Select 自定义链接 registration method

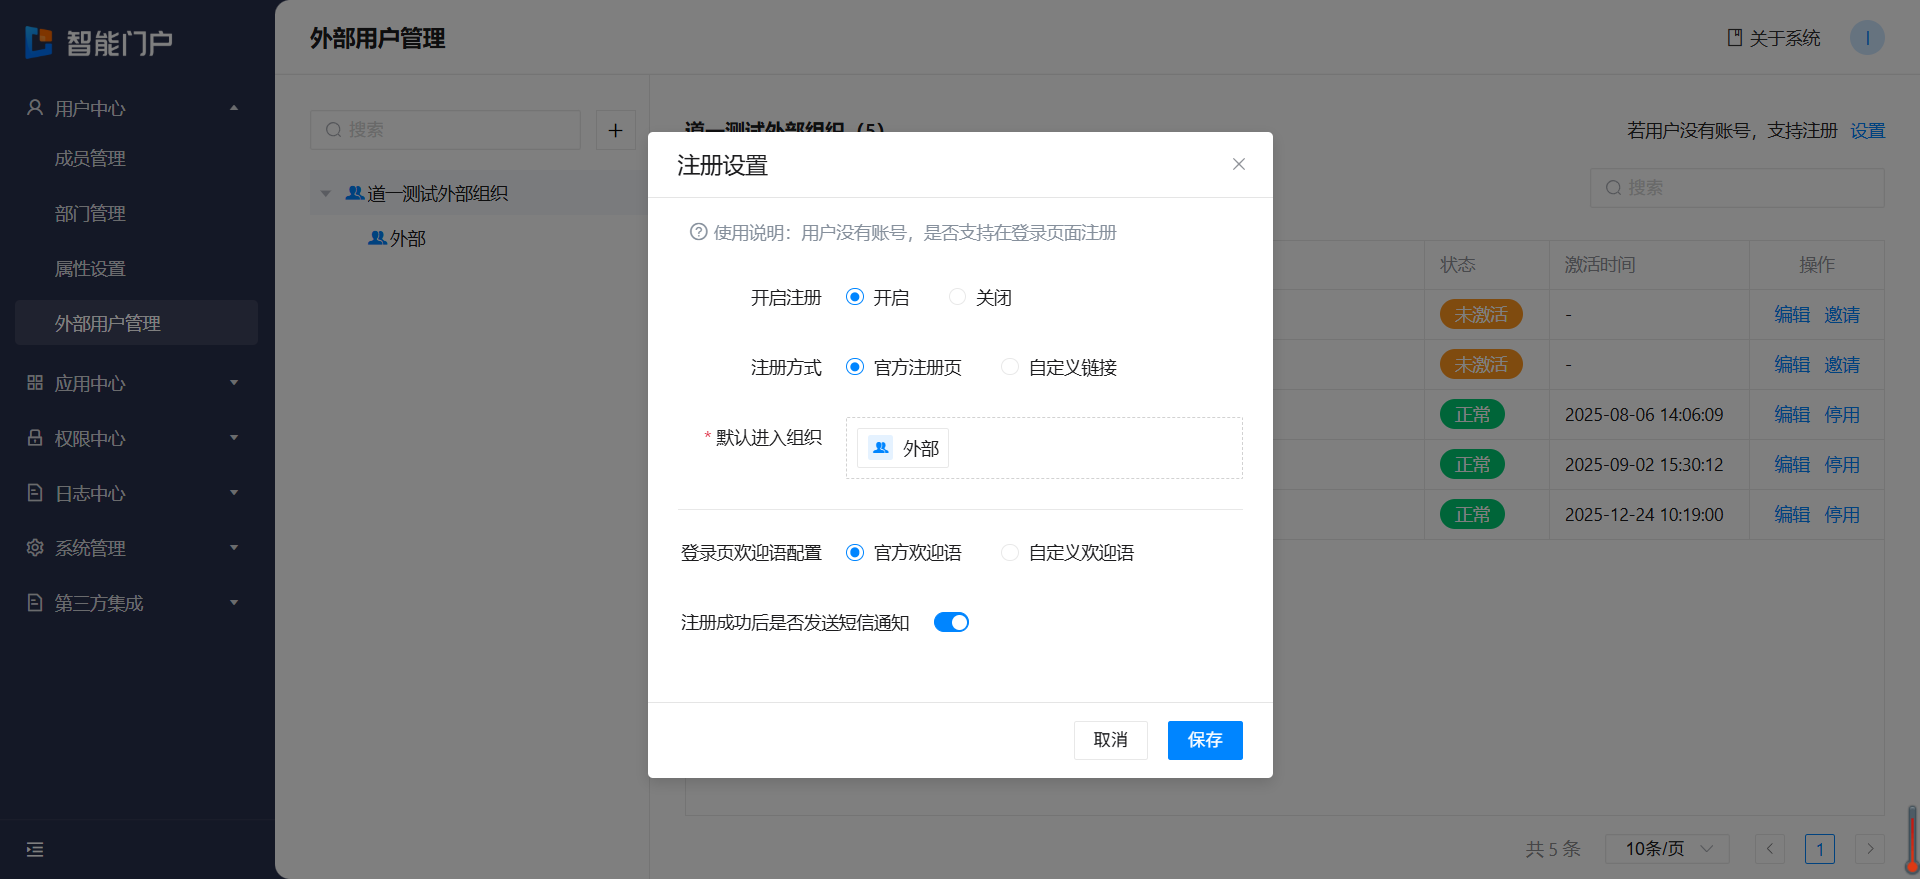coord(1010,367)
